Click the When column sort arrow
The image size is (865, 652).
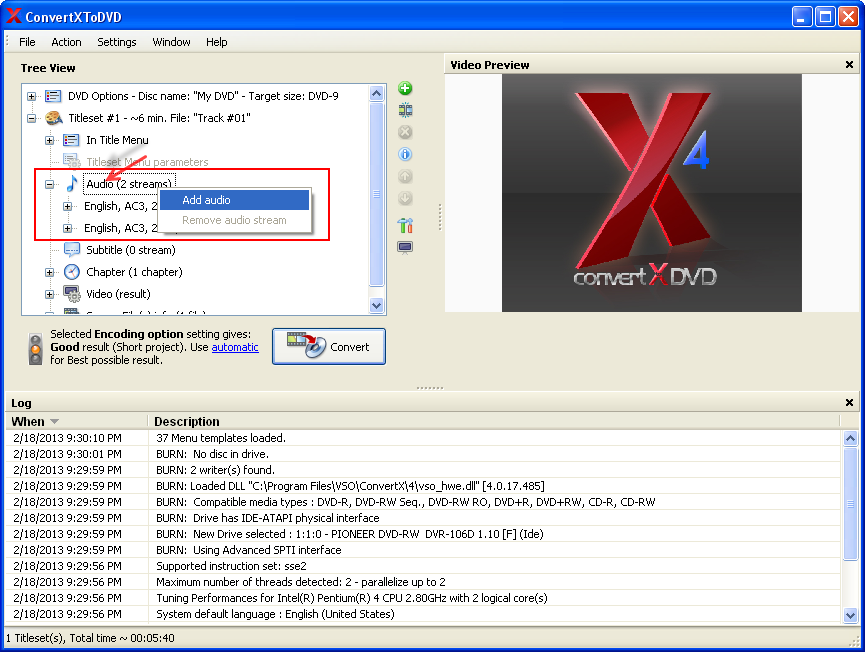coord(54,422)
